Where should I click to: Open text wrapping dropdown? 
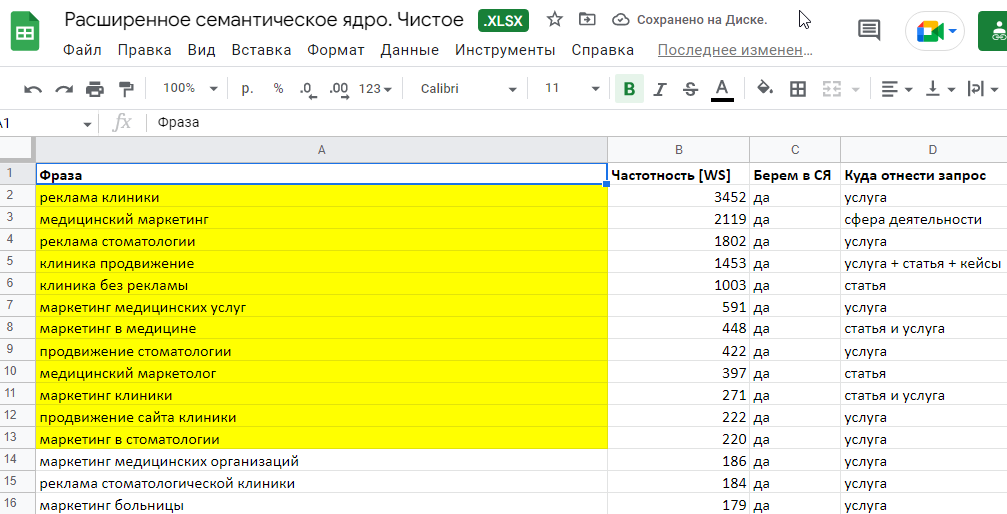coord(982,89)
